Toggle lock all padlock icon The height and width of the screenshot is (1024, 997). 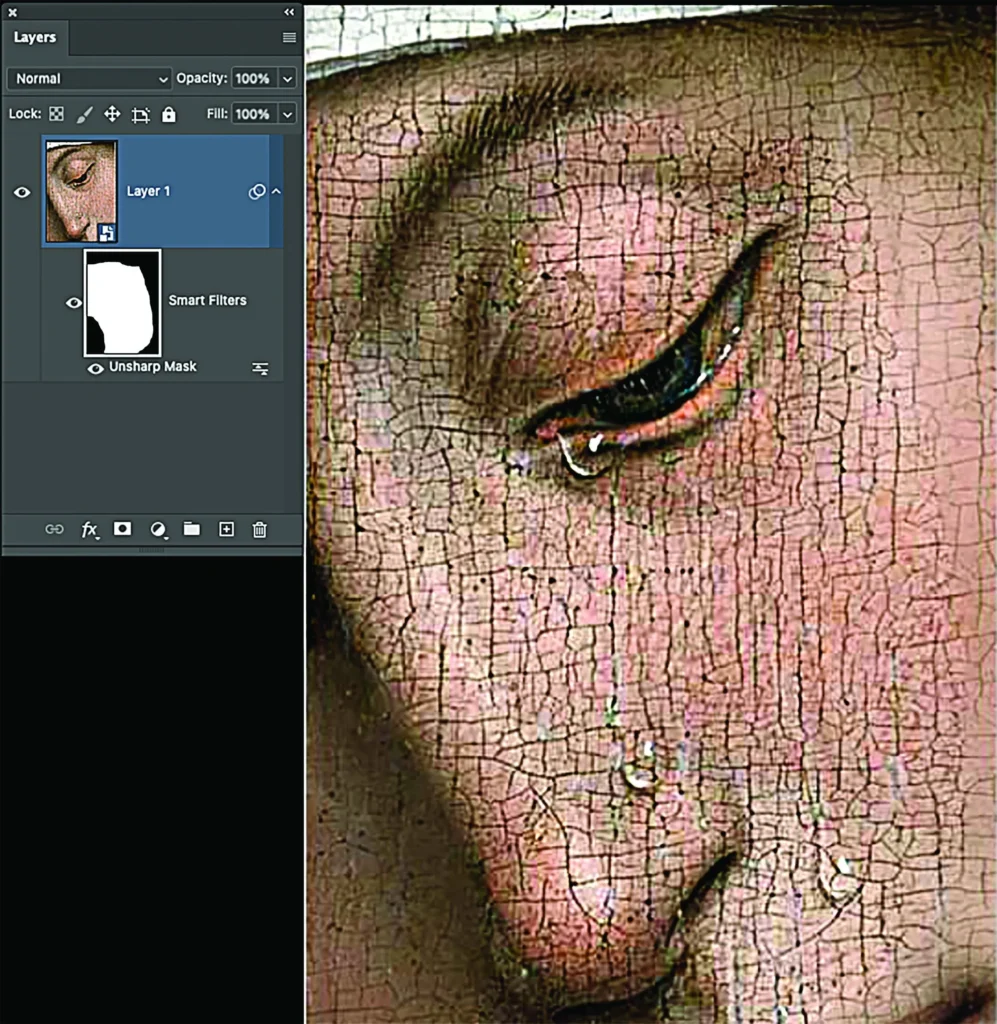click(168, 114)
